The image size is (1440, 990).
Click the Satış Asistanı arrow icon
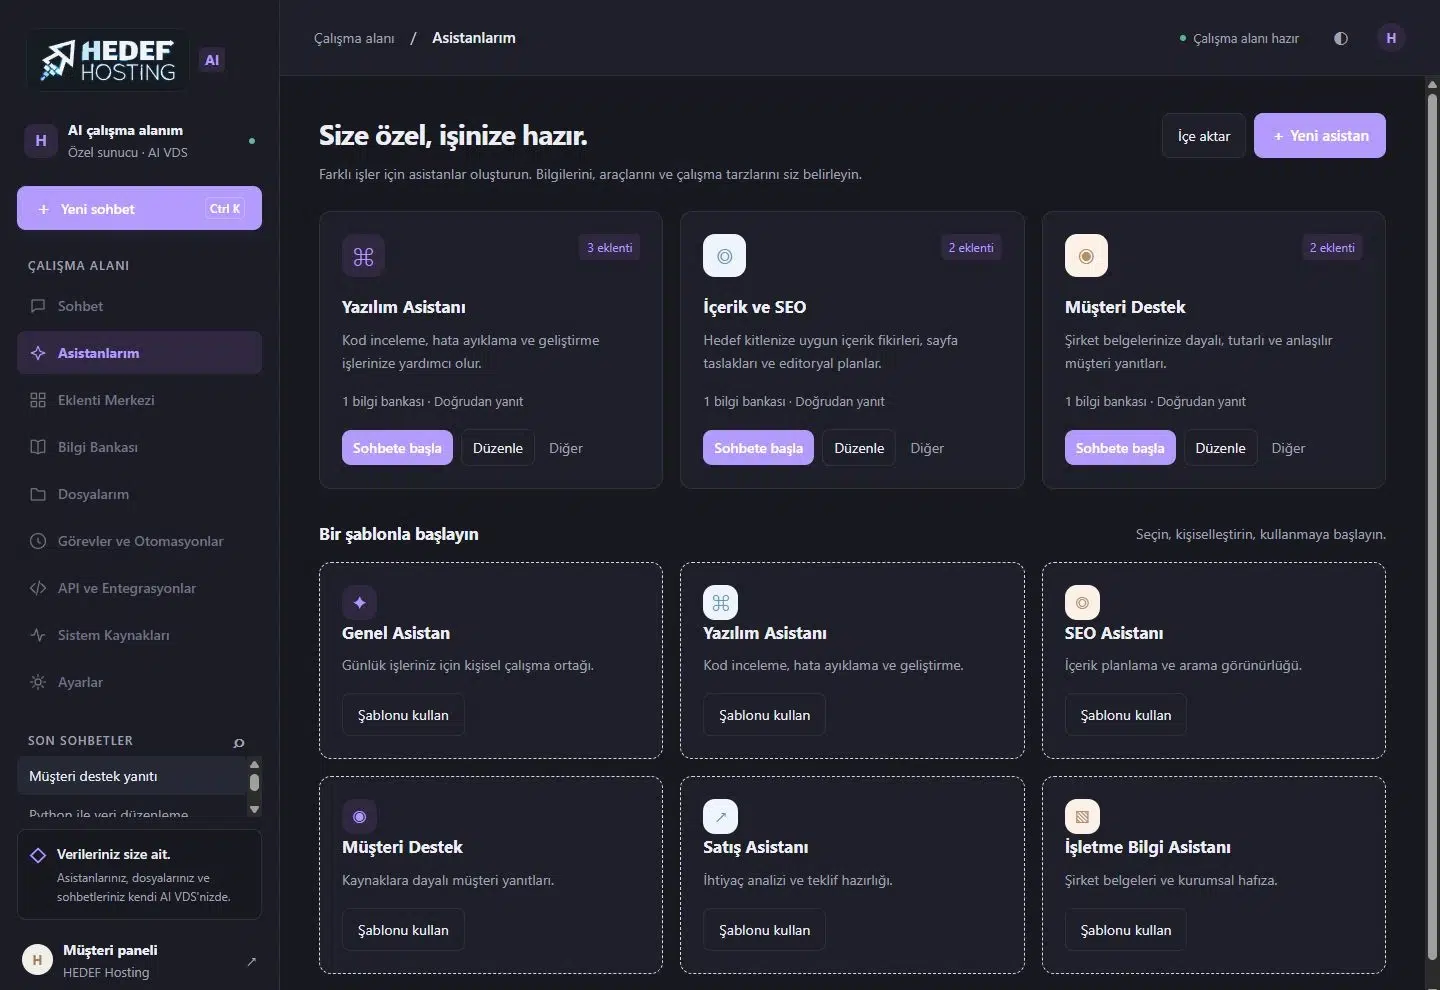(720, 816)
